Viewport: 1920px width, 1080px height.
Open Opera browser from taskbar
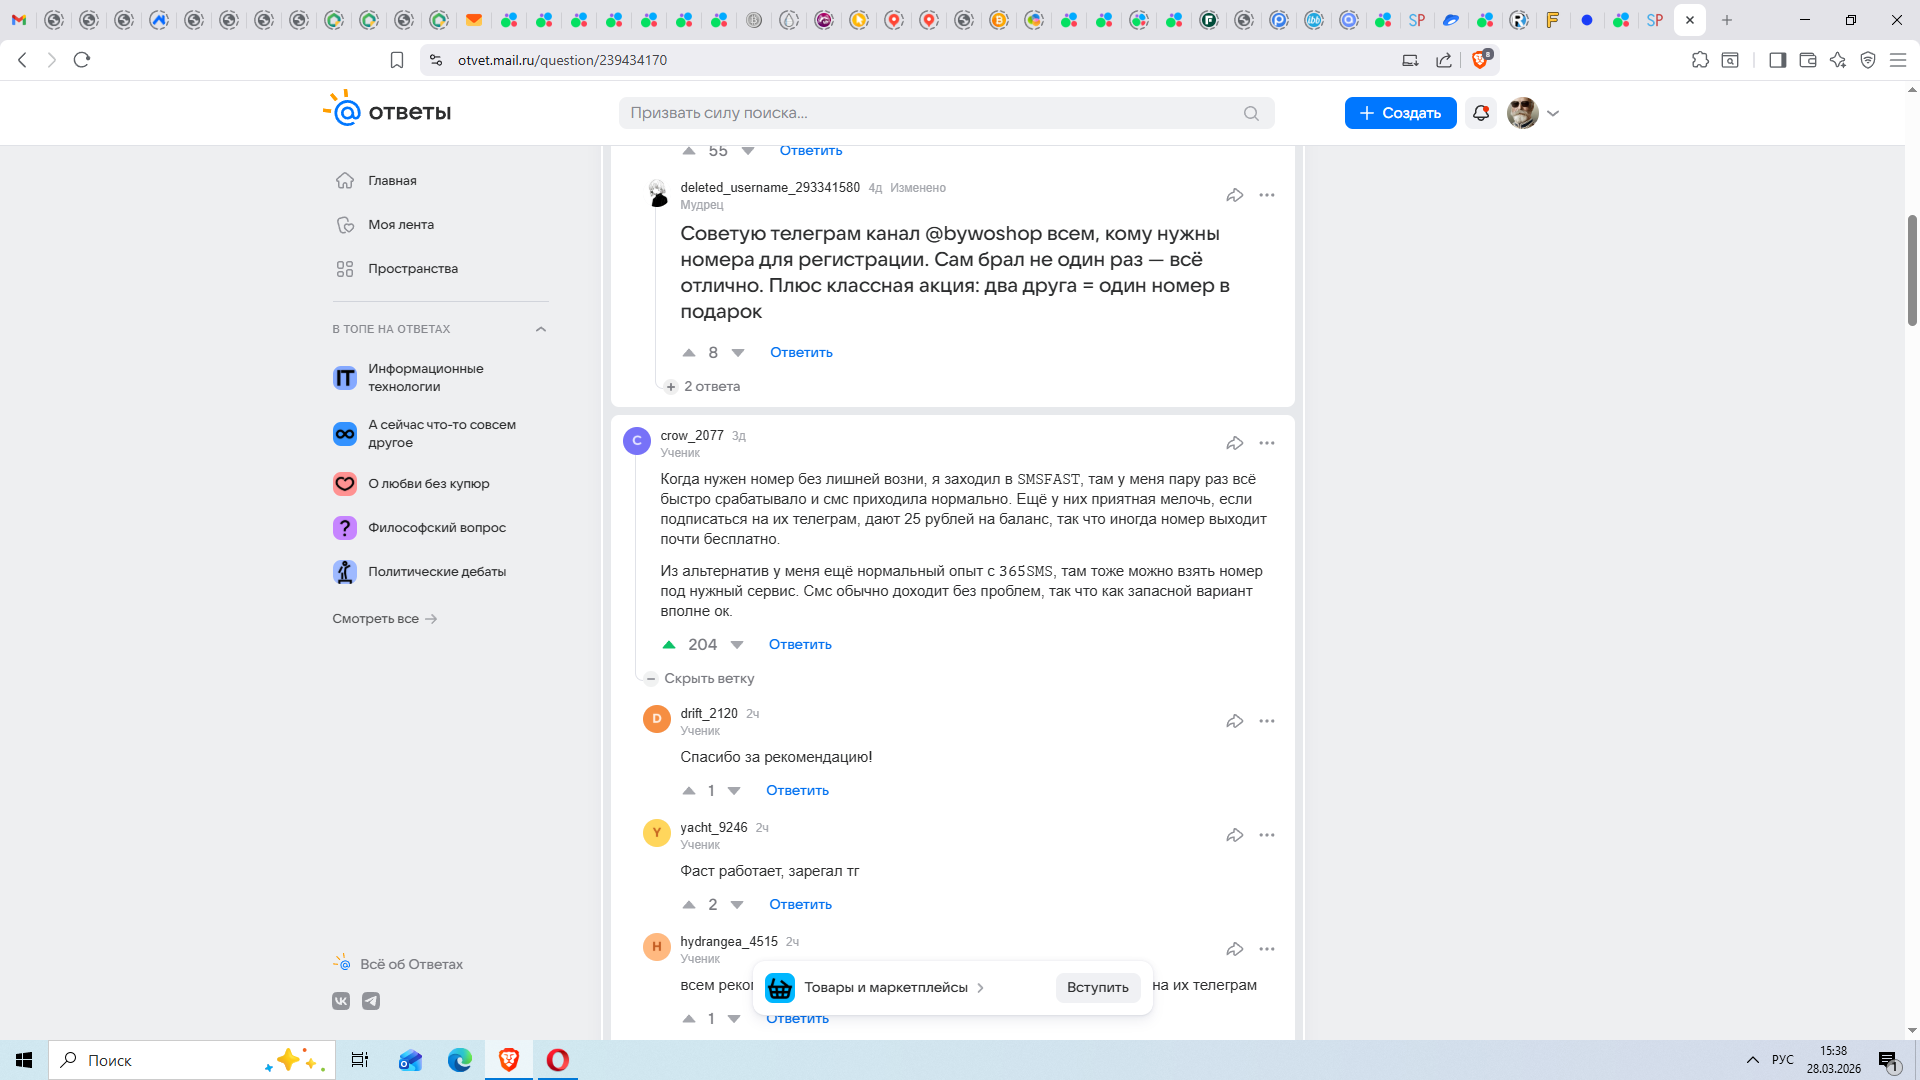click(558, 1060)
